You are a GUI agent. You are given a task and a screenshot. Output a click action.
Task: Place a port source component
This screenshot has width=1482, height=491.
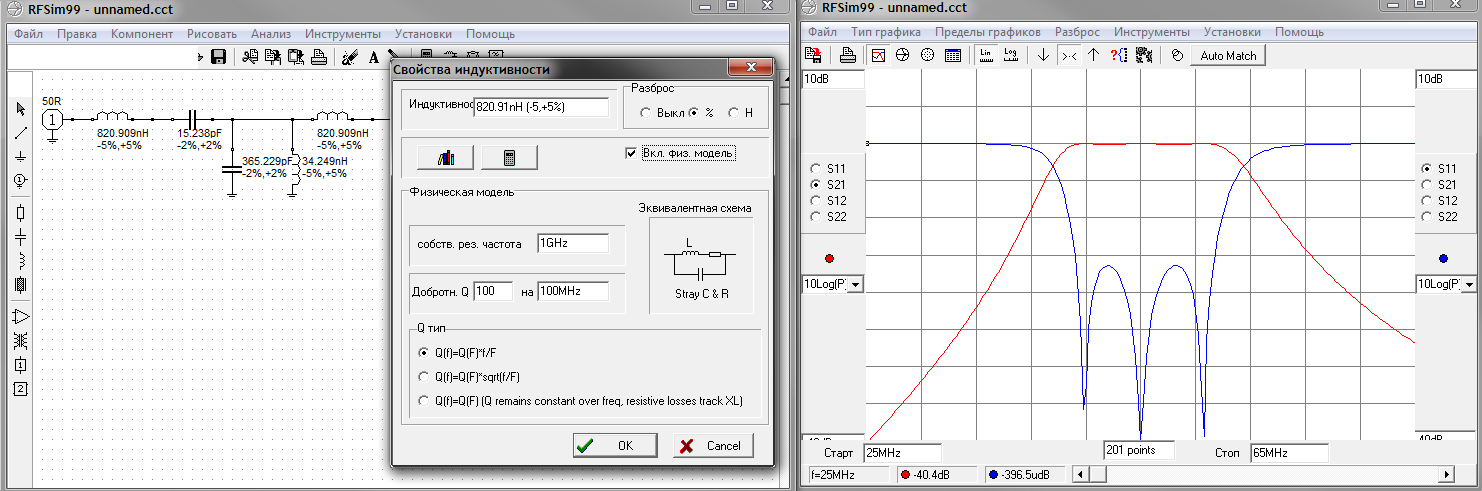pyautogui.click(x=20, y=180)
